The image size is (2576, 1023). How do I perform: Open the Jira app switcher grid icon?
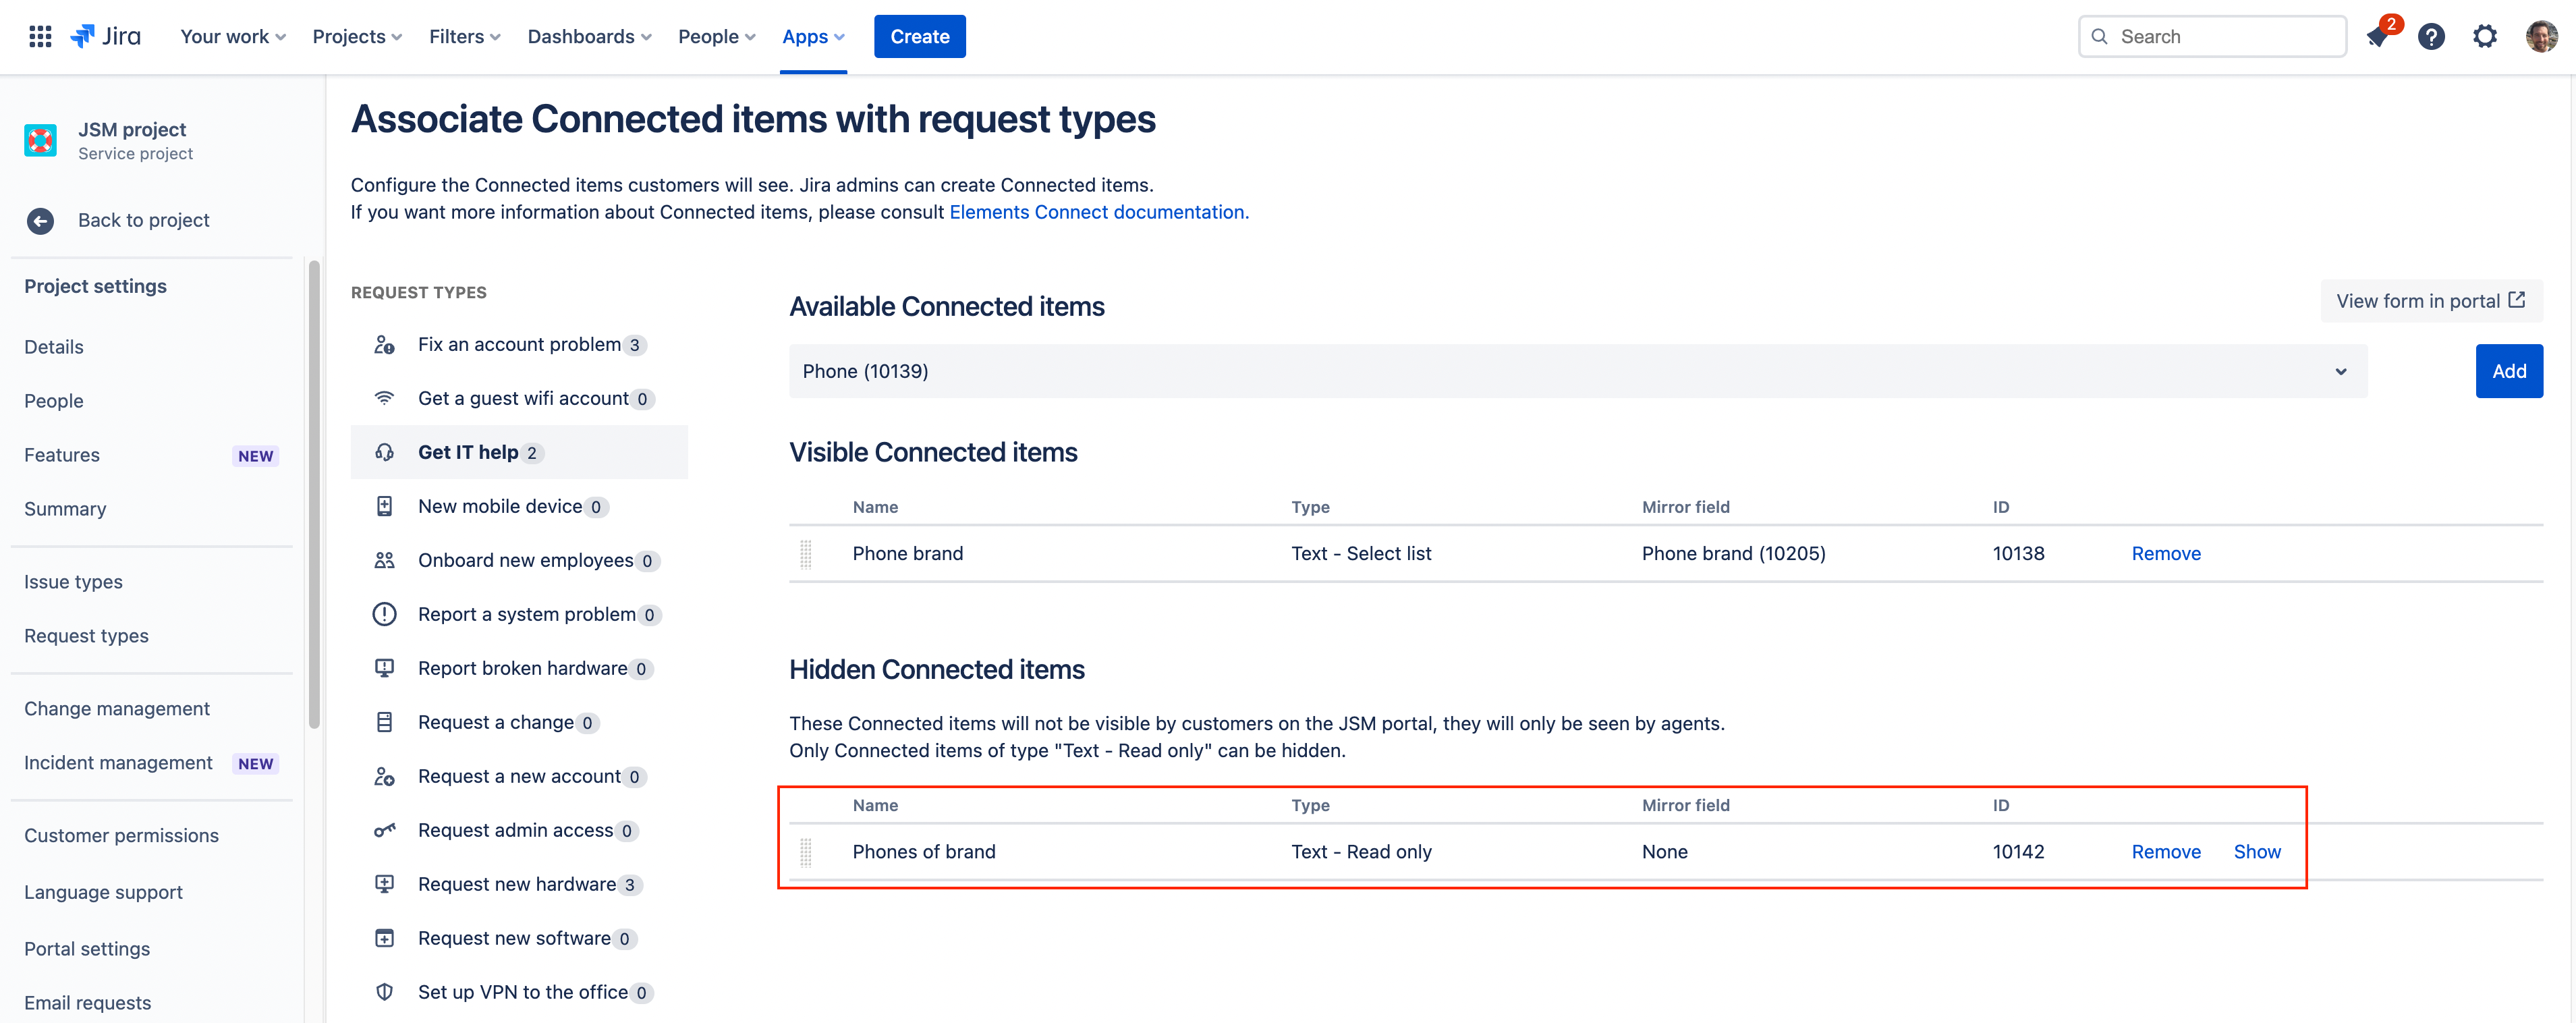[x=40, y=36]
